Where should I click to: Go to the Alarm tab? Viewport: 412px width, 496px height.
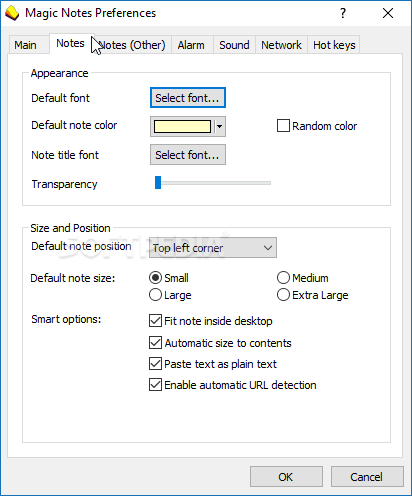point(191,45)
